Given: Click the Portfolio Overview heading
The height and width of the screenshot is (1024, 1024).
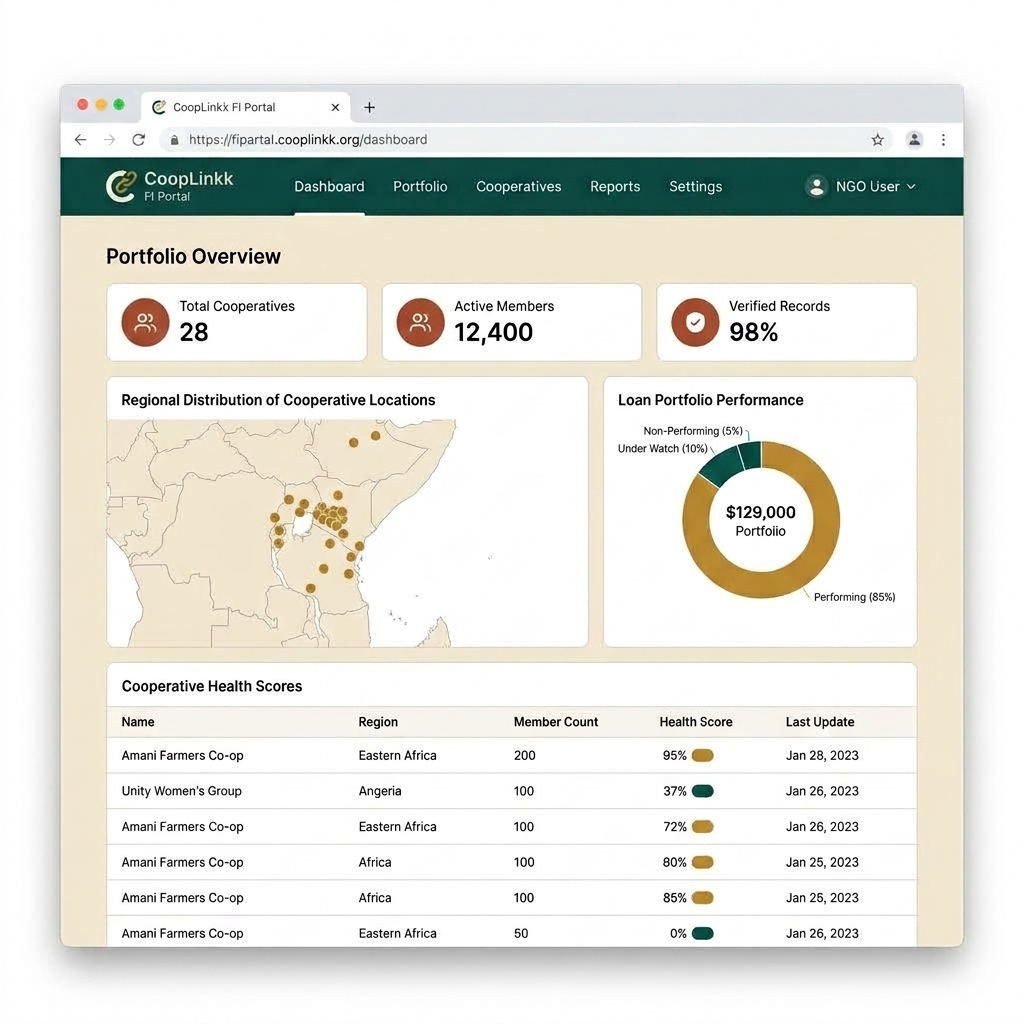Looking at the screenshot, I should click(x=193, y=257).
